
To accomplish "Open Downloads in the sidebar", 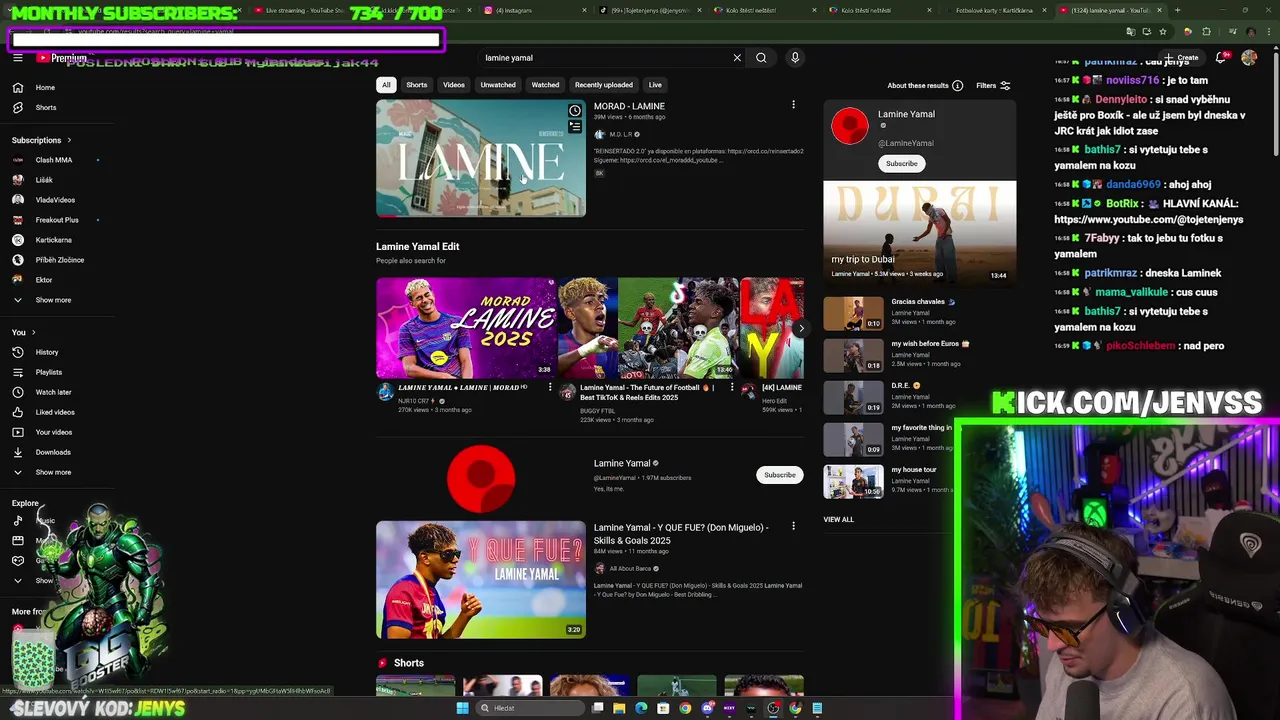I will coord(53,452).
